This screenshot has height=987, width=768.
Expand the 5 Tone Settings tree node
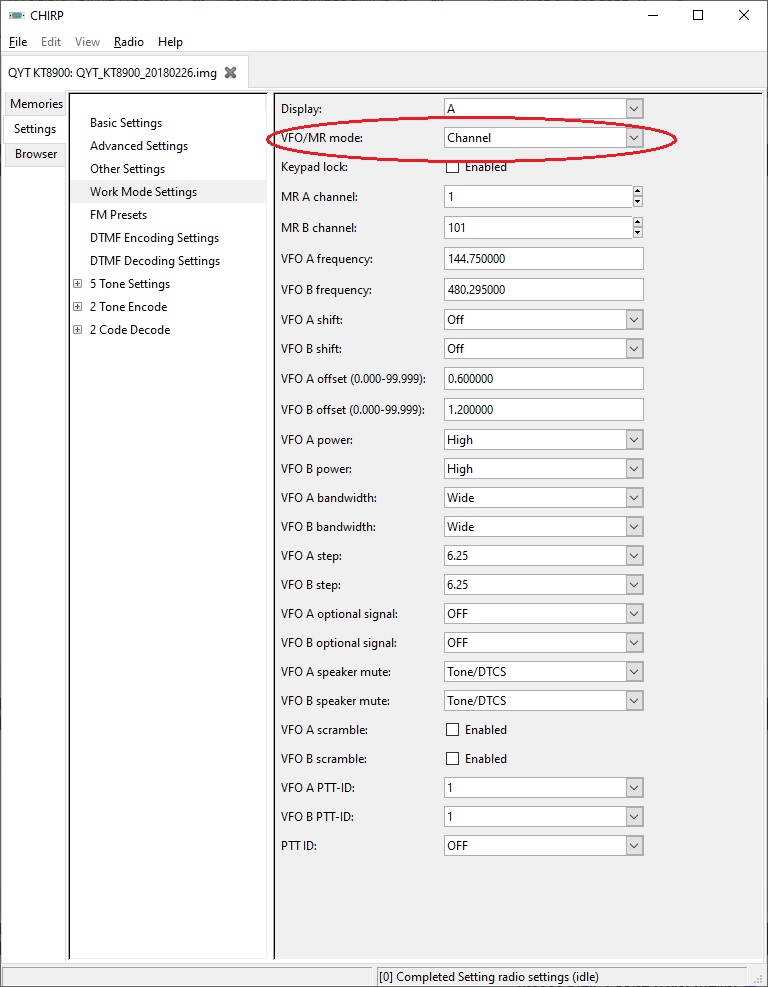(78, 284)
